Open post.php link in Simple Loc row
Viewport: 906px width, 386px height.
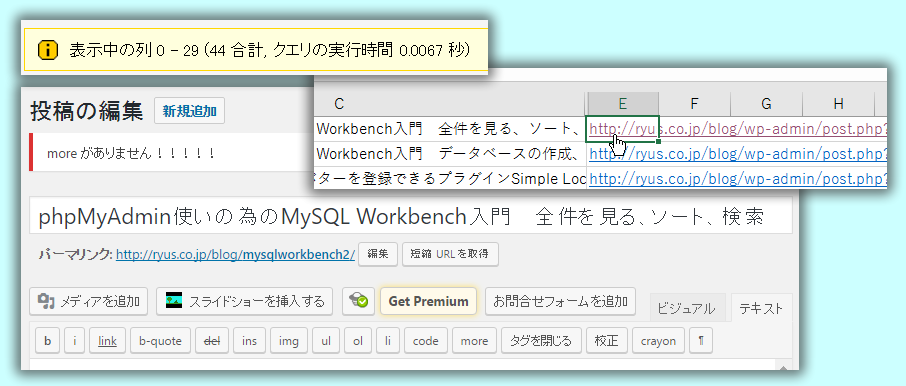coord(738,179)
